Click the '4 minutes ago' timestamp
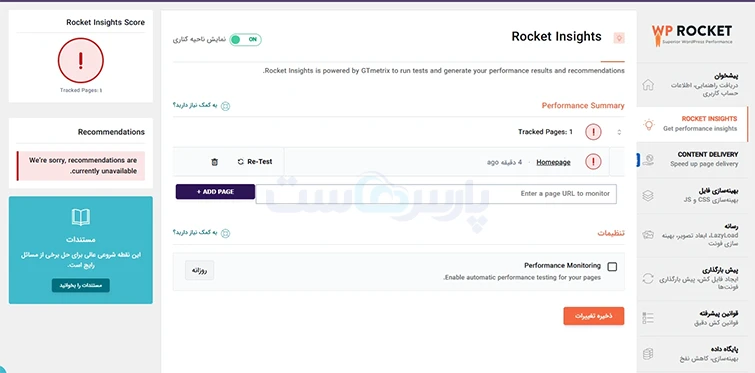The image size is (755, 373). click(504, 162)
